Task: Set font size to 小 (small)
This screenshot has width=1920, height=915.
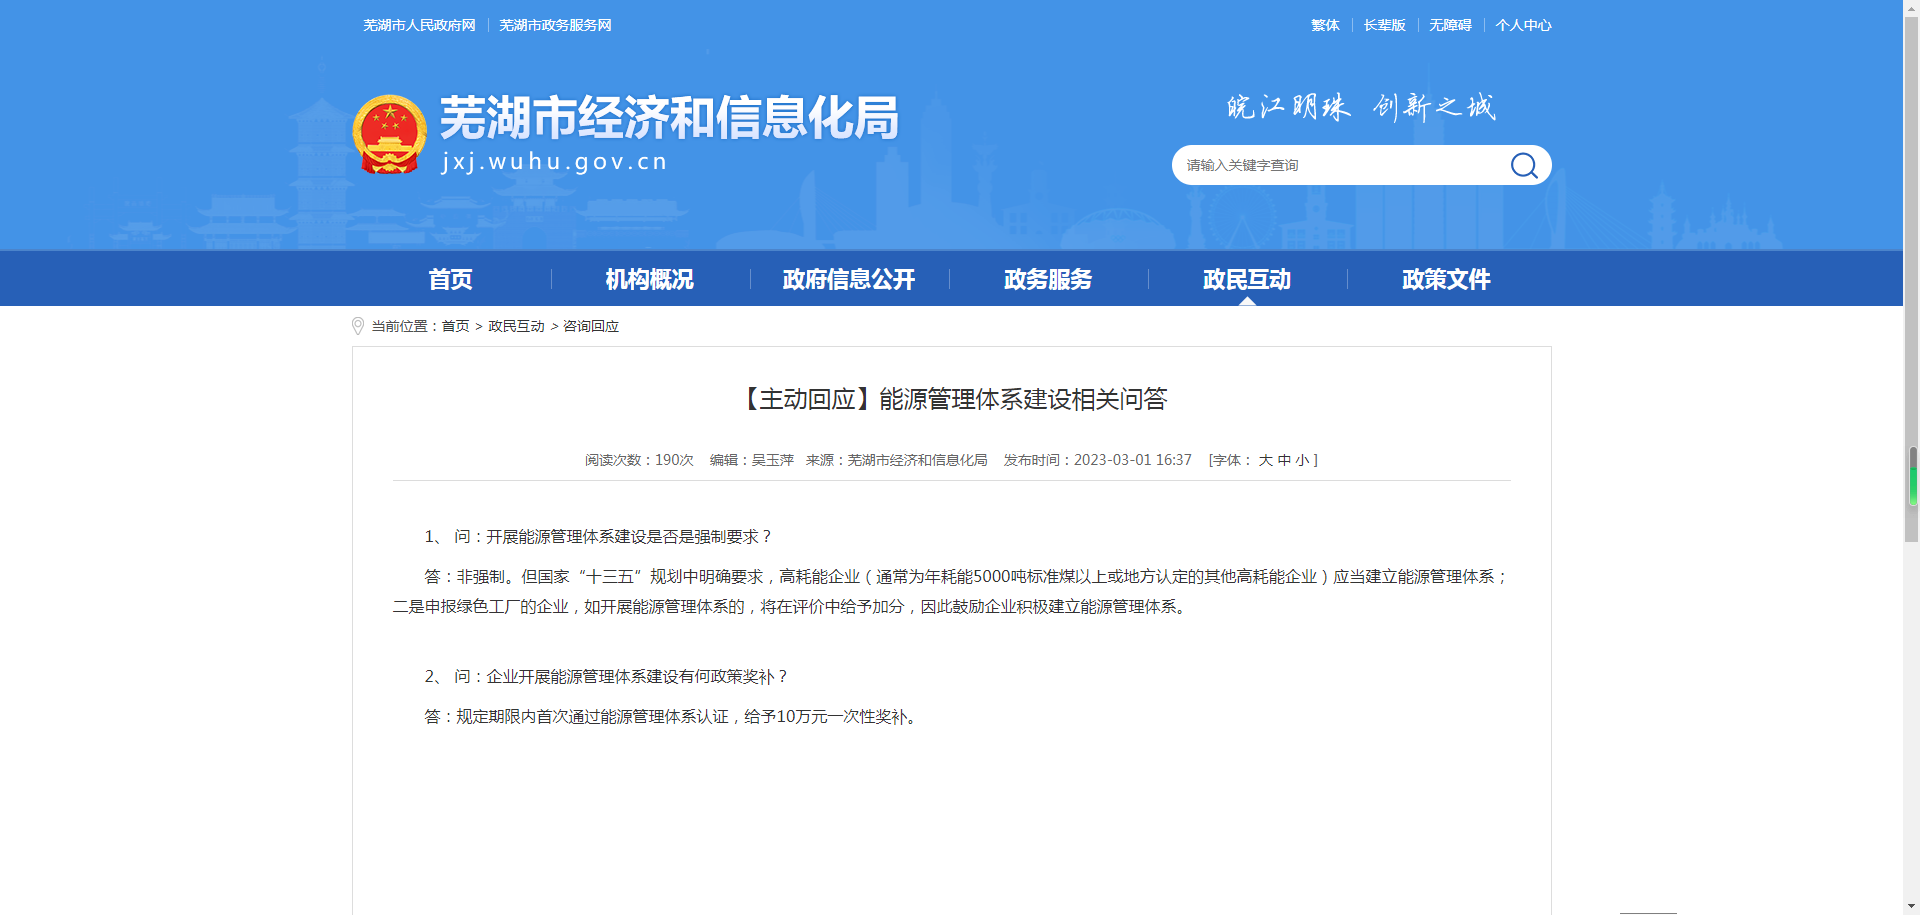Action: [1302, 460]
